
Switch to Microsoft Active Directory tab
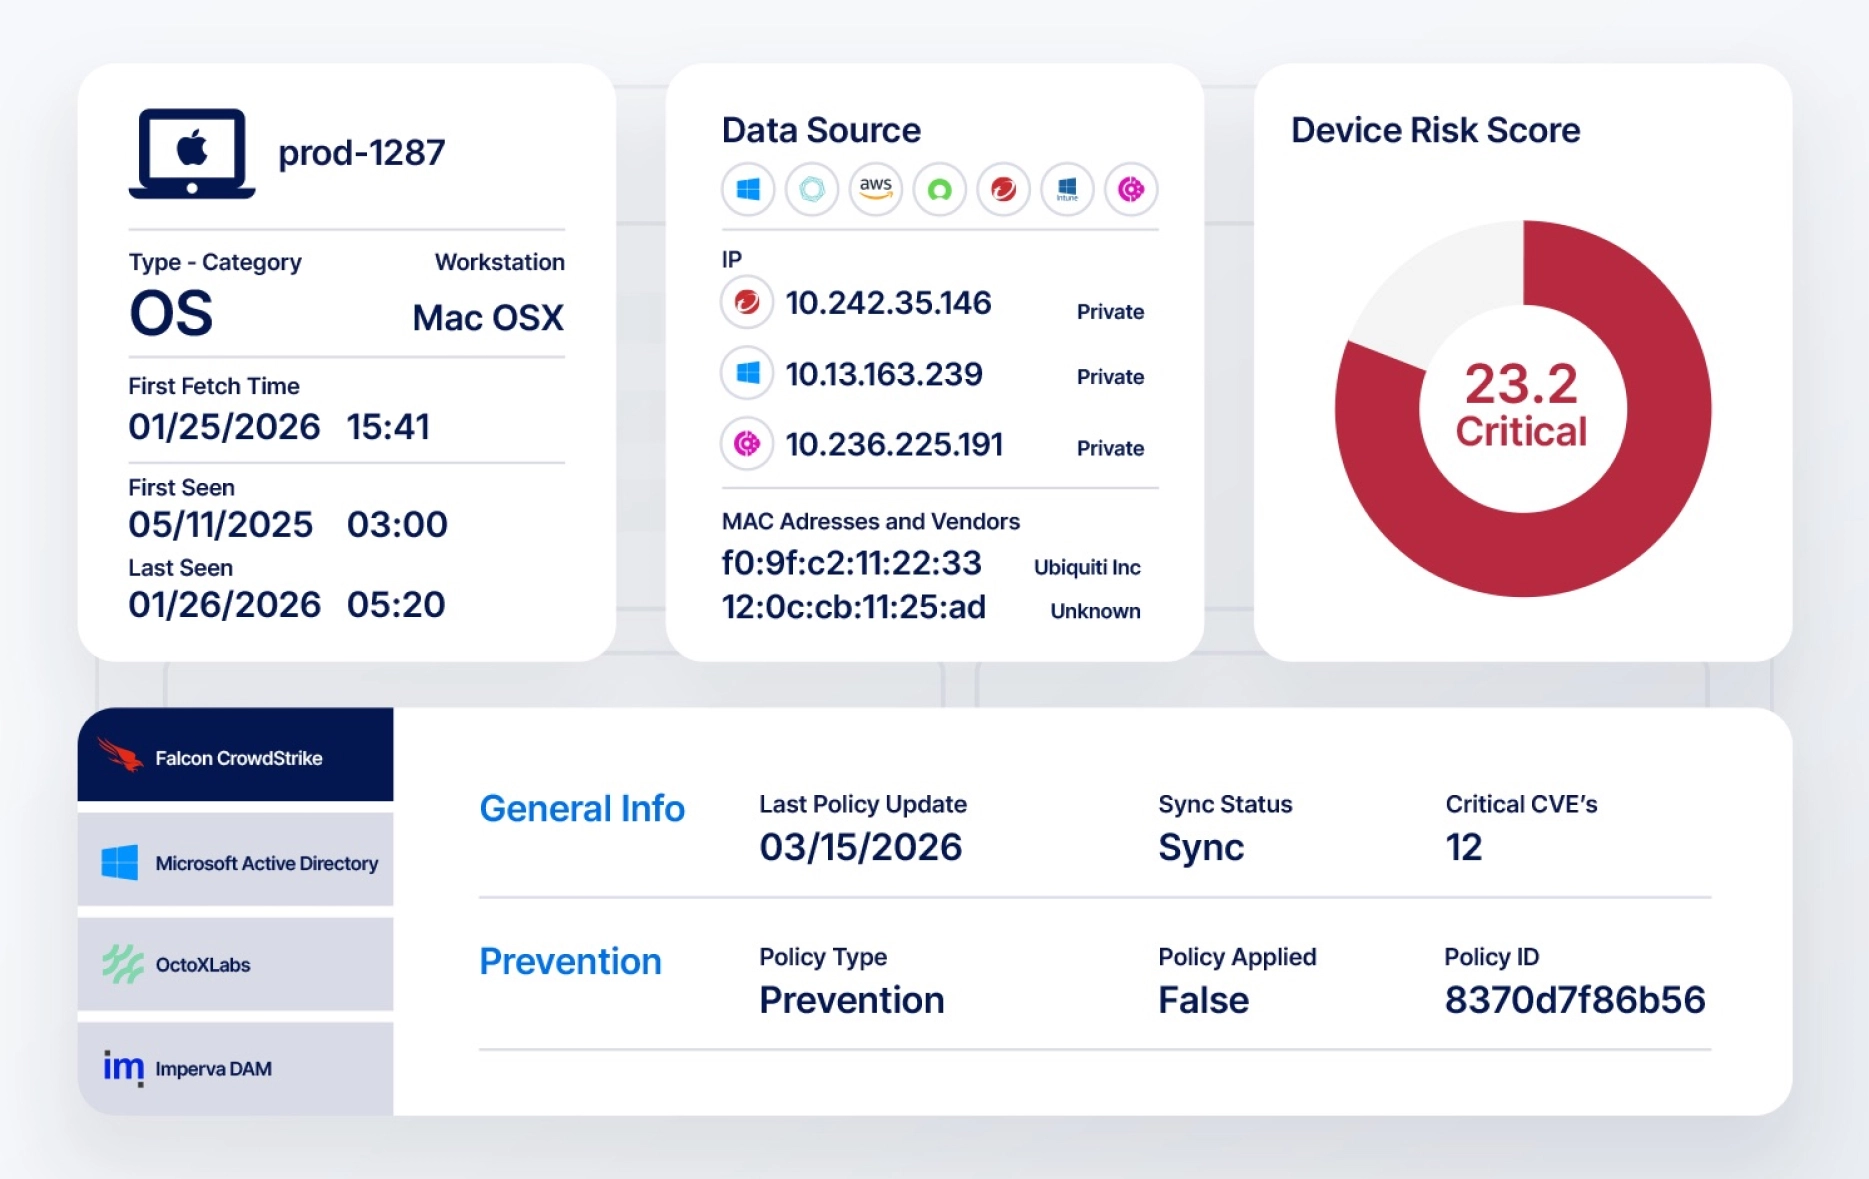pyautogui.click(x=236, y=860)
